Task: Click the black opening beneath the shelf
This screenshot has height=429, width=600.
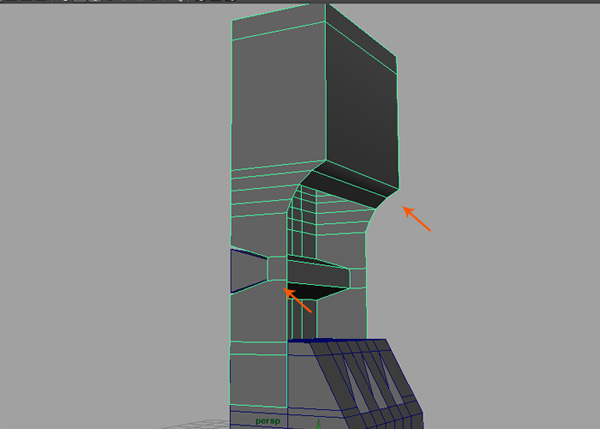Action: (x=316, y=293)
